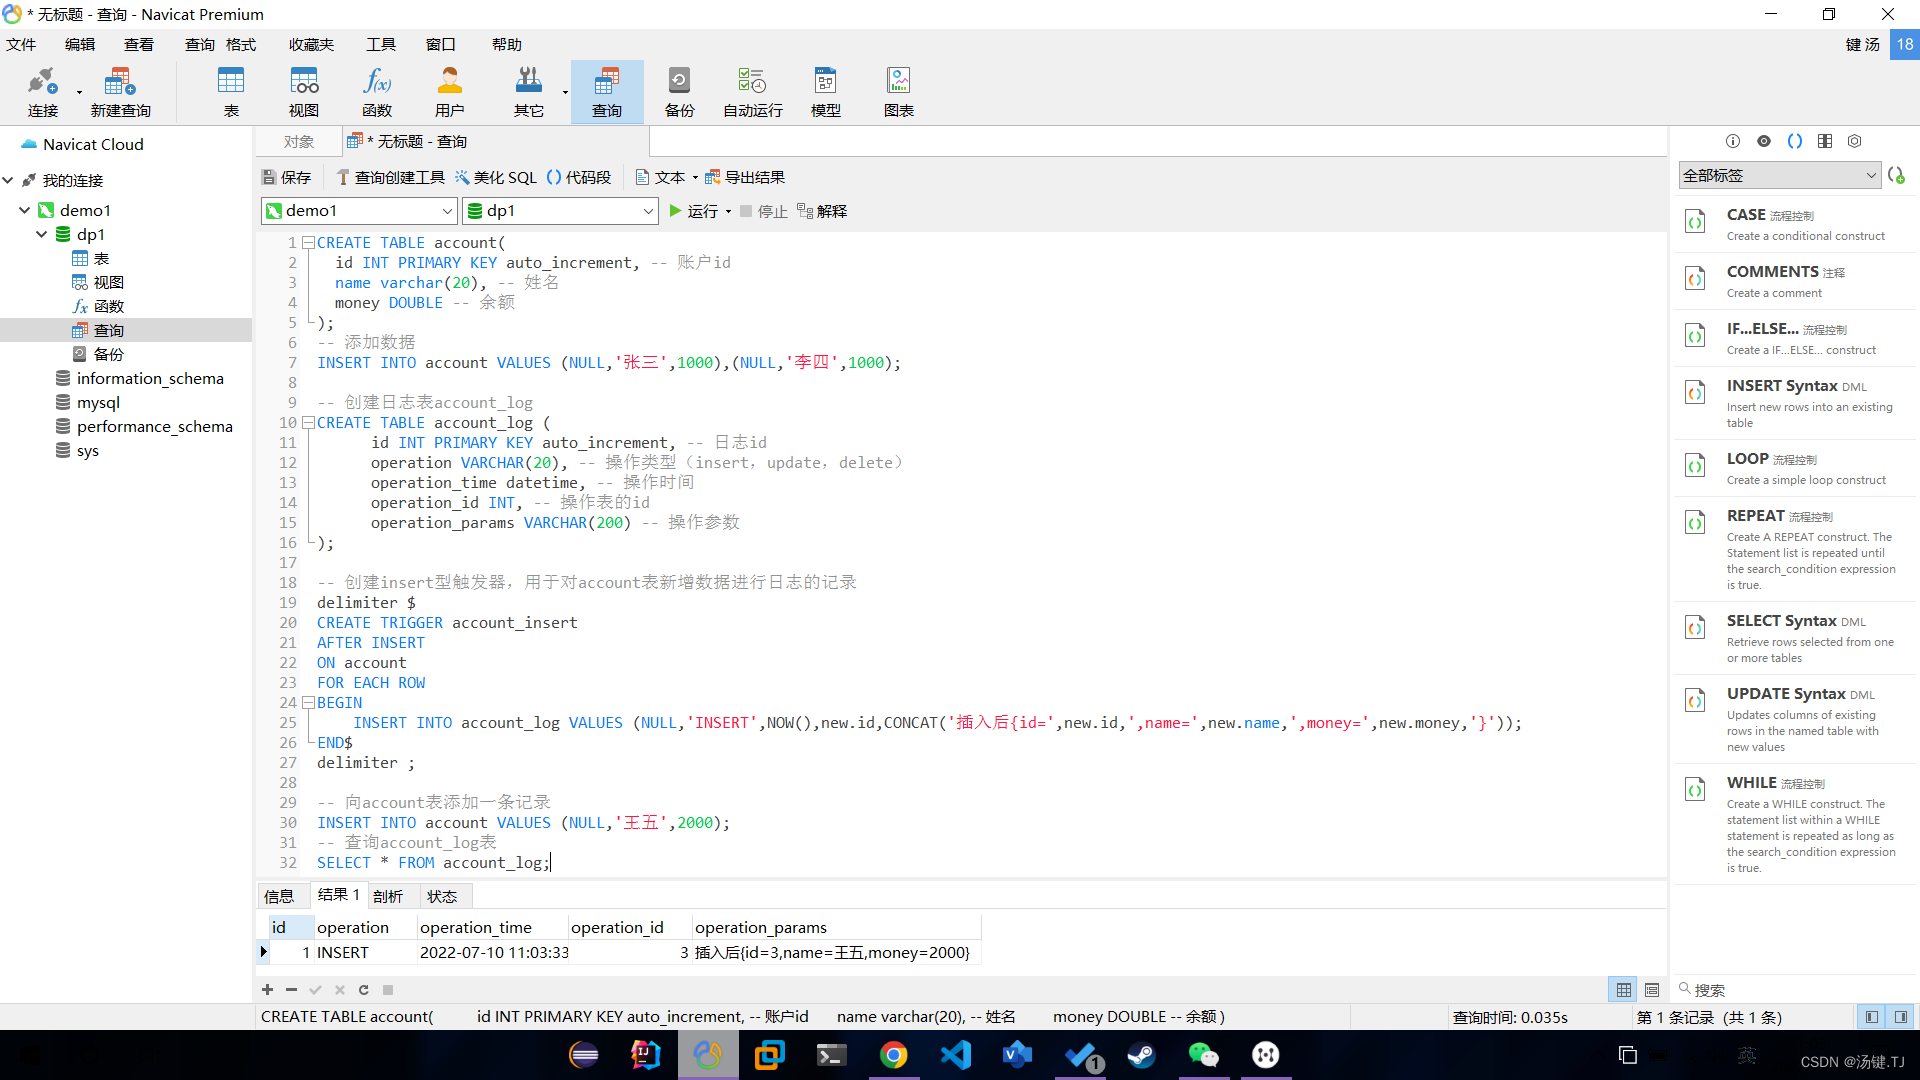Run the query with 运行 button
The image size is (1920, 1080).
(x=693, y=211)
